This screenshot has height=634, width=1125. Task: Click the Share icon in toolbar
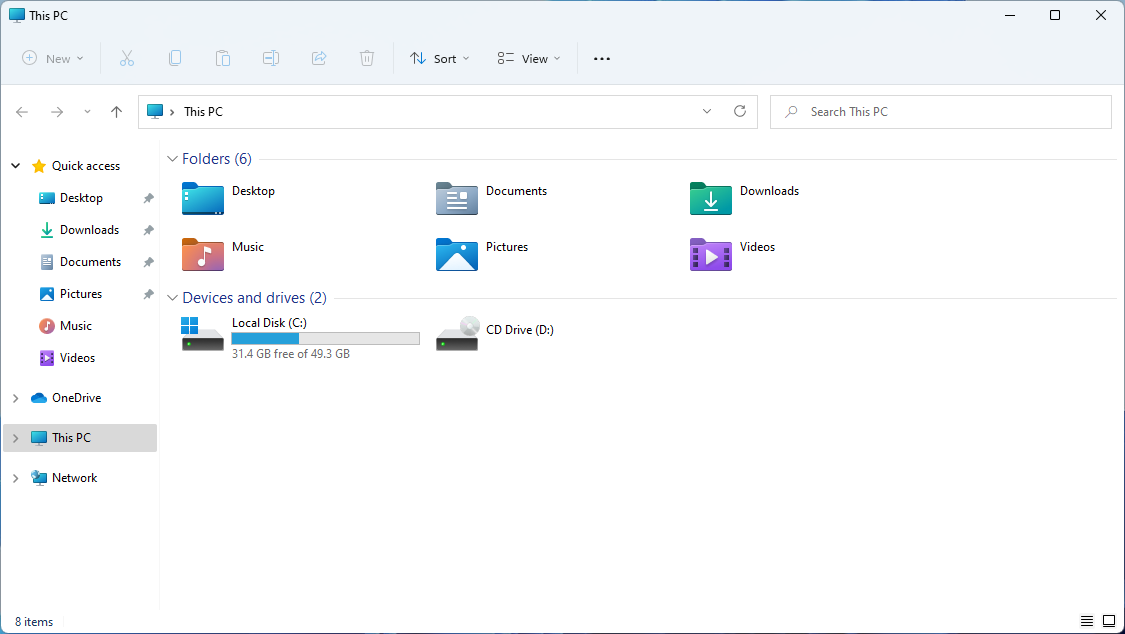(319, 59)
